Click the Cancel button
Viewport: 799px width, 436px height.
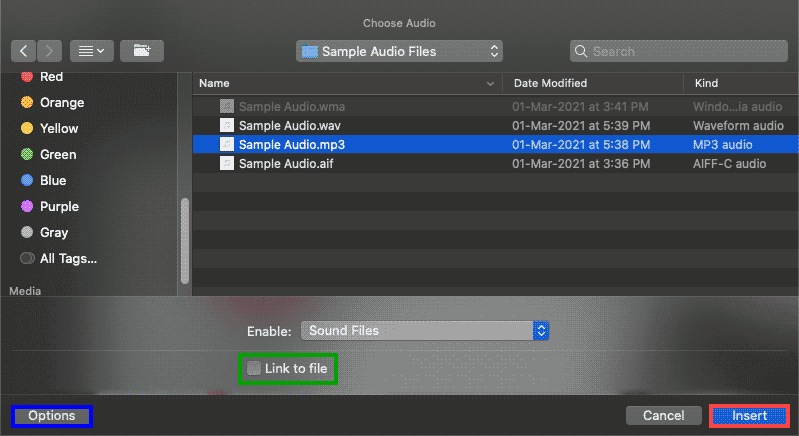663,415
